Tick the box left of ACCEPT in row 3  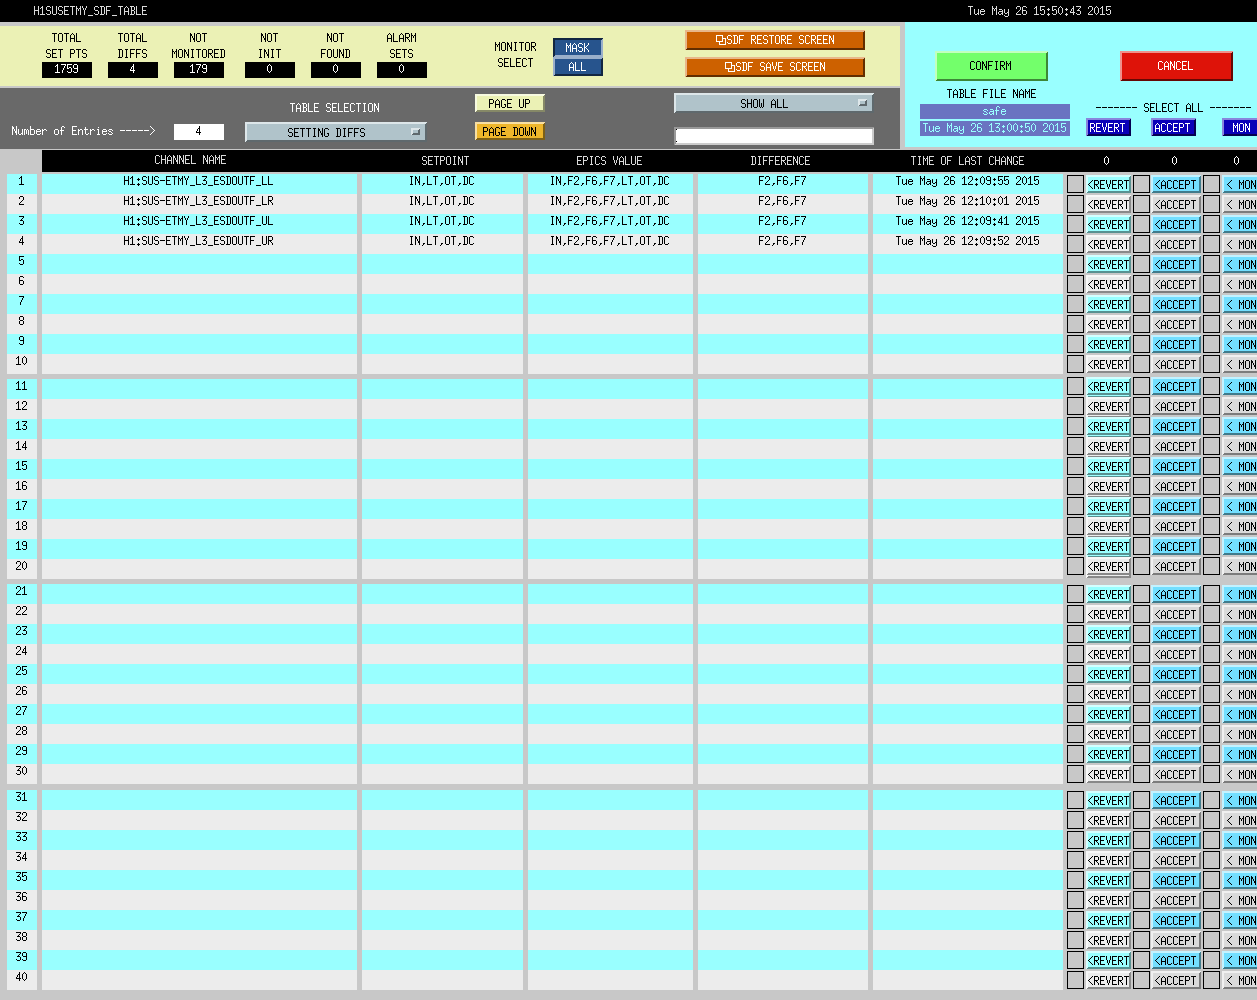(1141, 224)
